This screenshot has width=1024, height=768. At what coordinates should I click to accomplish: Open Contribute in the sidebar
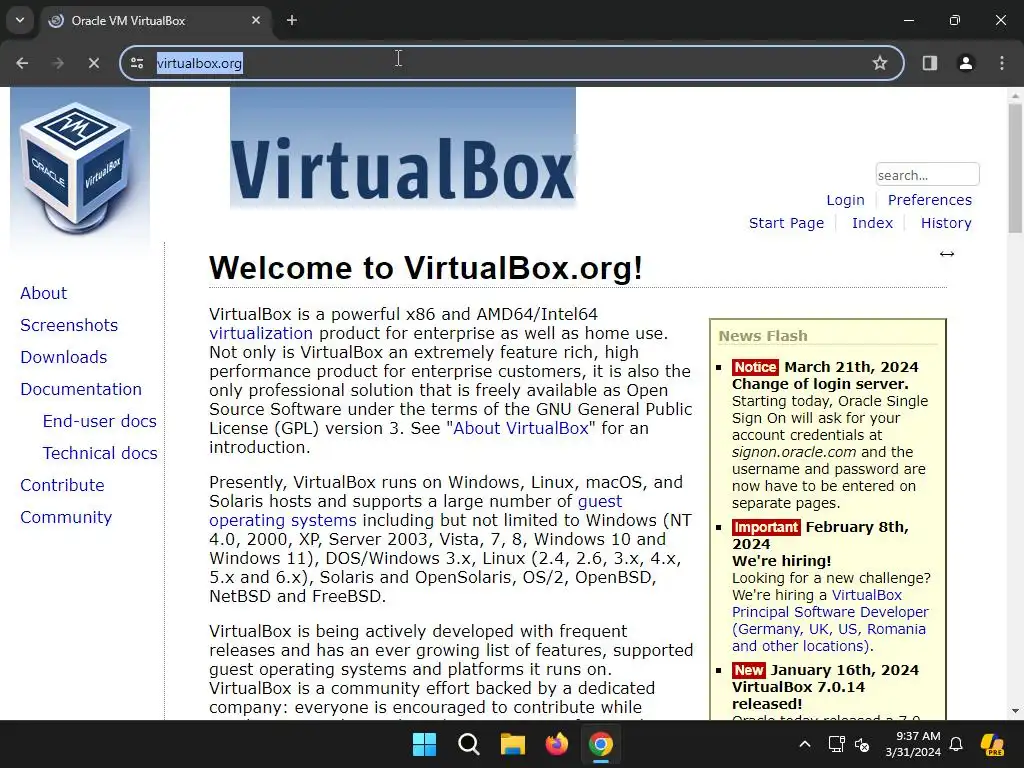tap(62, 485)
